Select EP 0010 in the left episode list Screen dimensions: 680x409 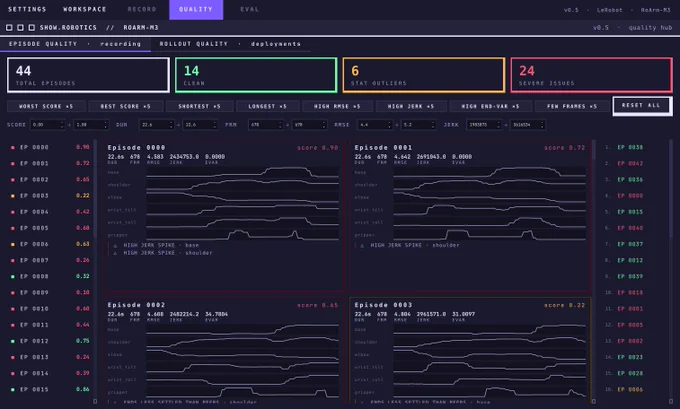click(50, 309)
